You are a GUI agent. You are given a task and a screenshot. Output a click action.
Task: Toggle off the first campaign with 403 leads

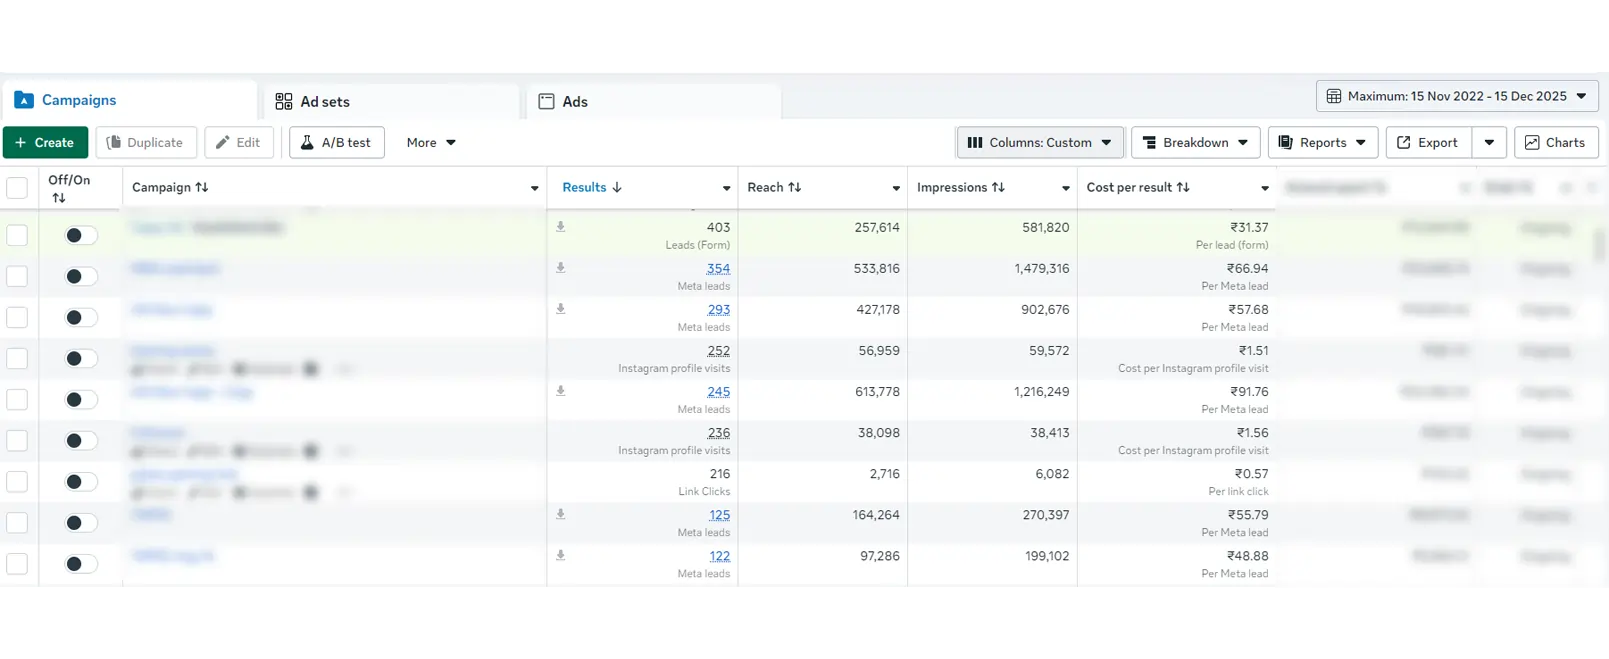81,236
